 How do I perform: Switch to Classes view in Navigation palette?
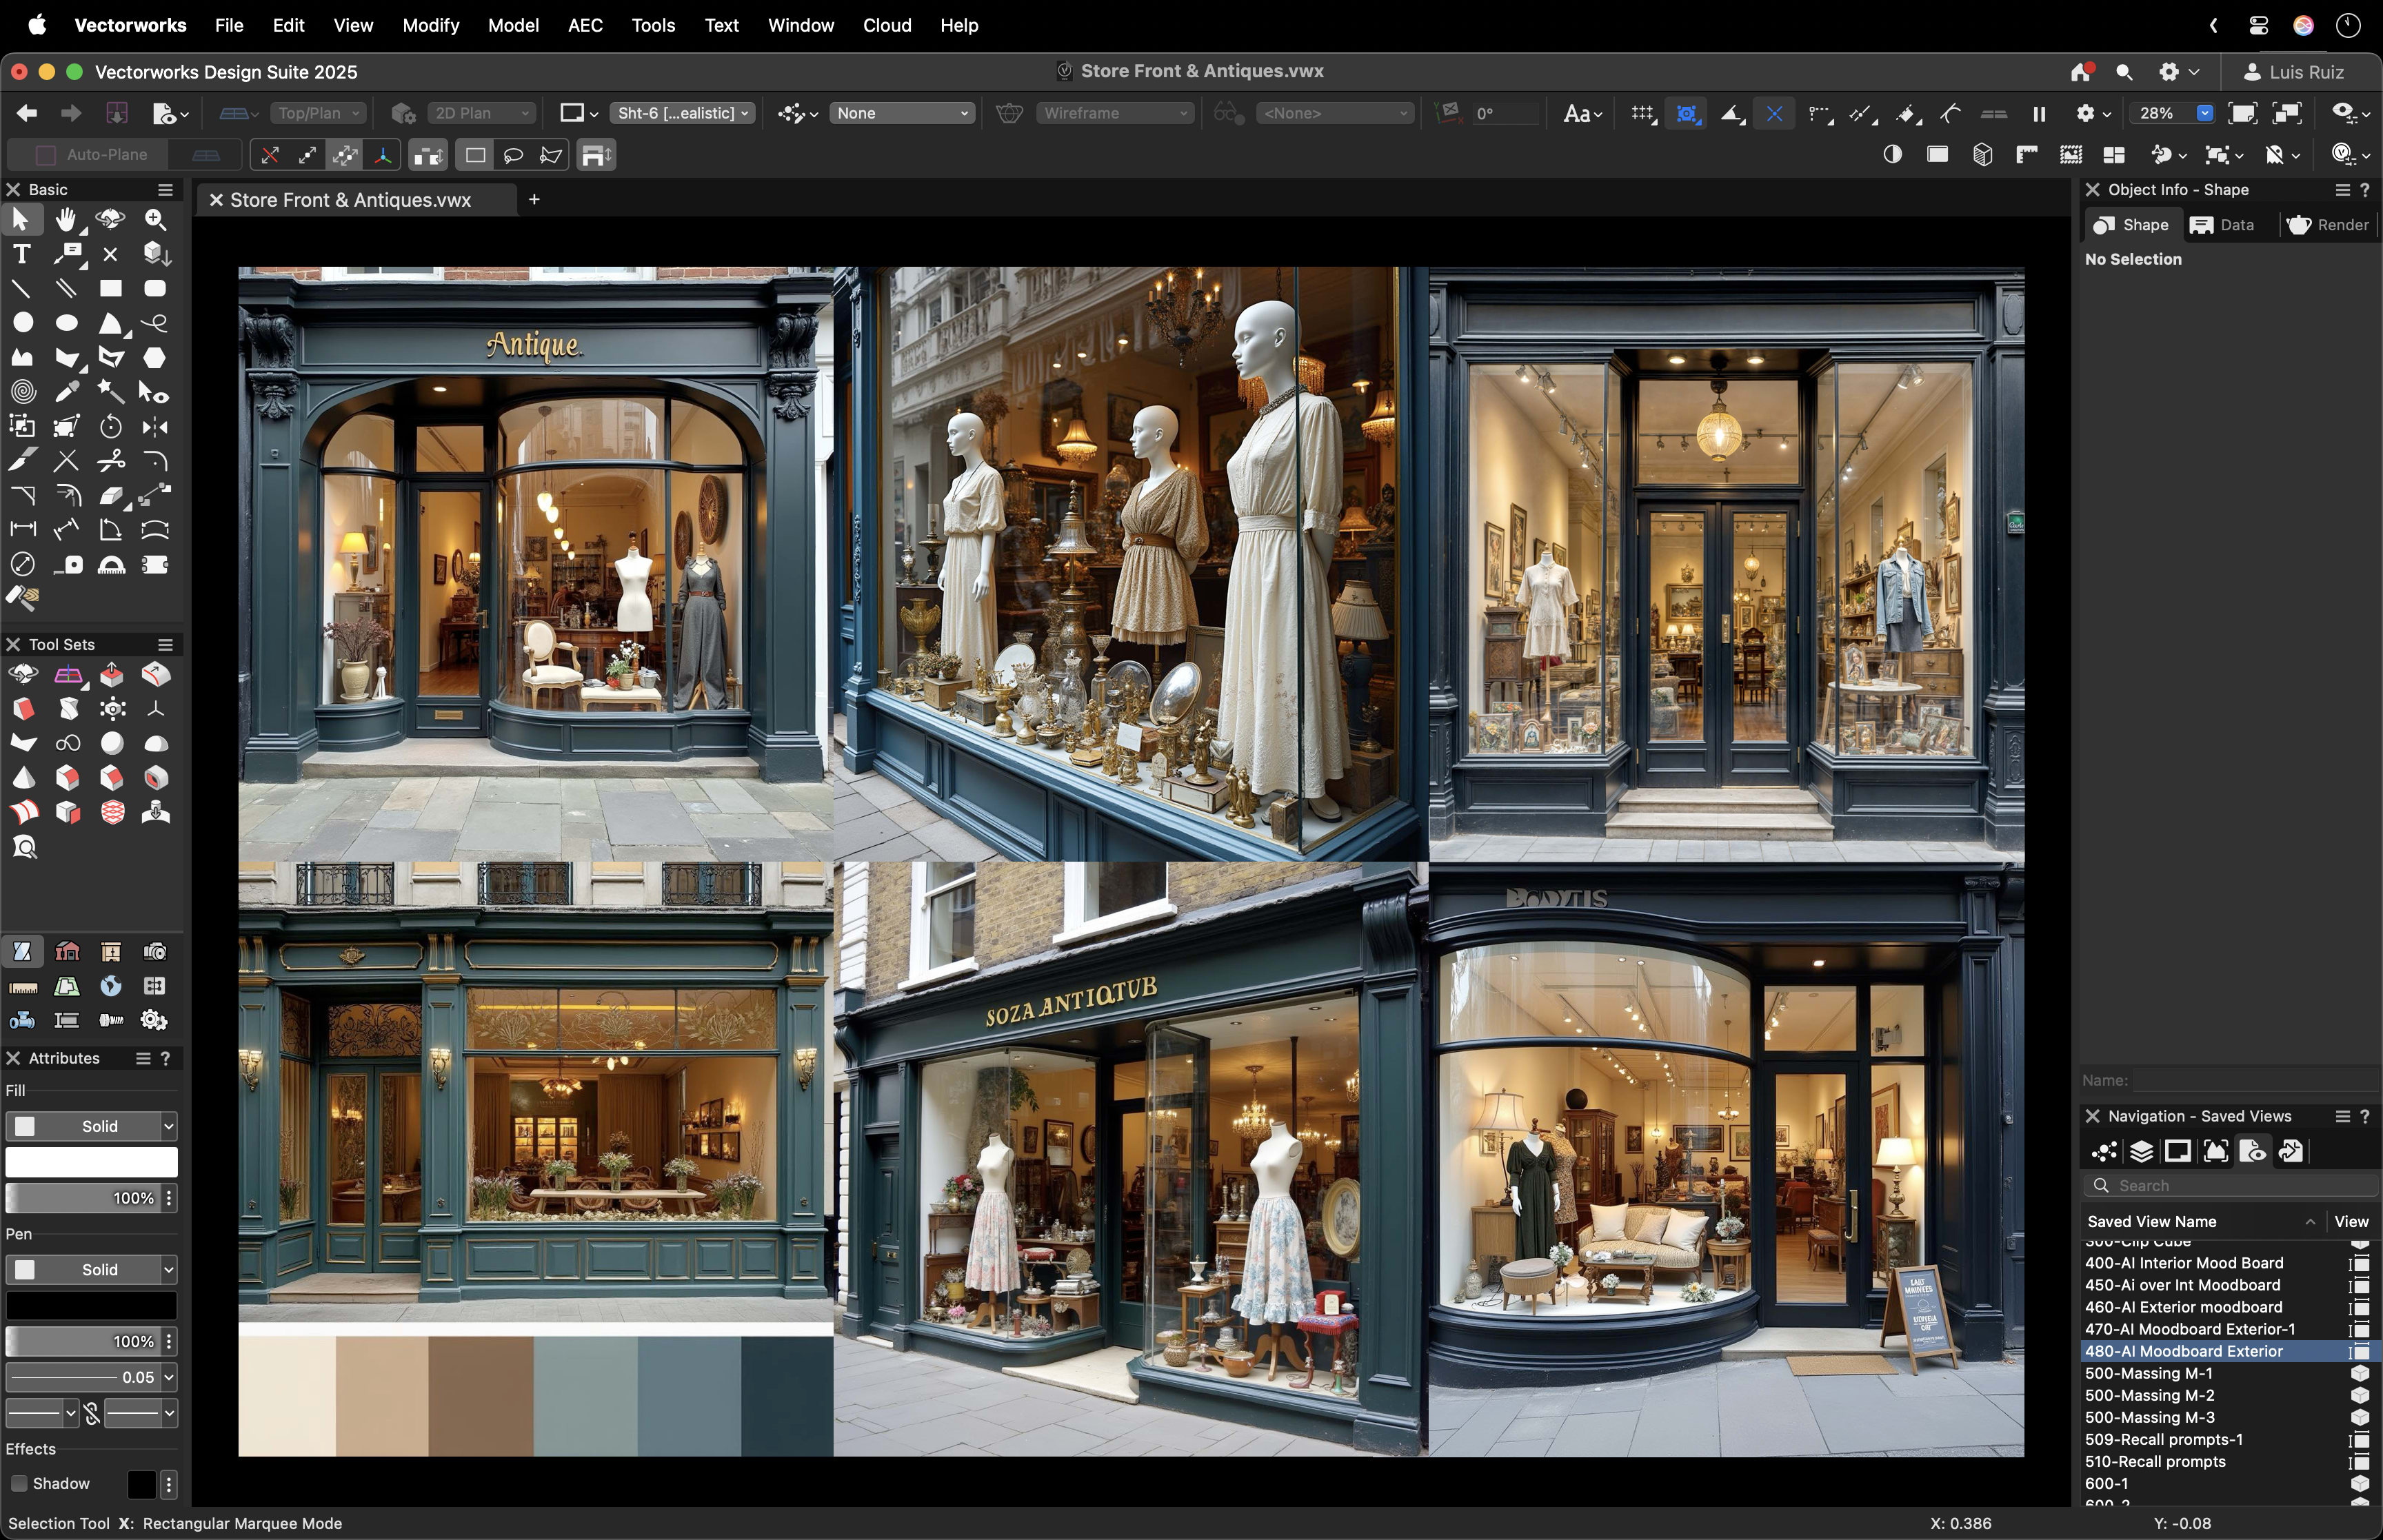point(2104,1151)
